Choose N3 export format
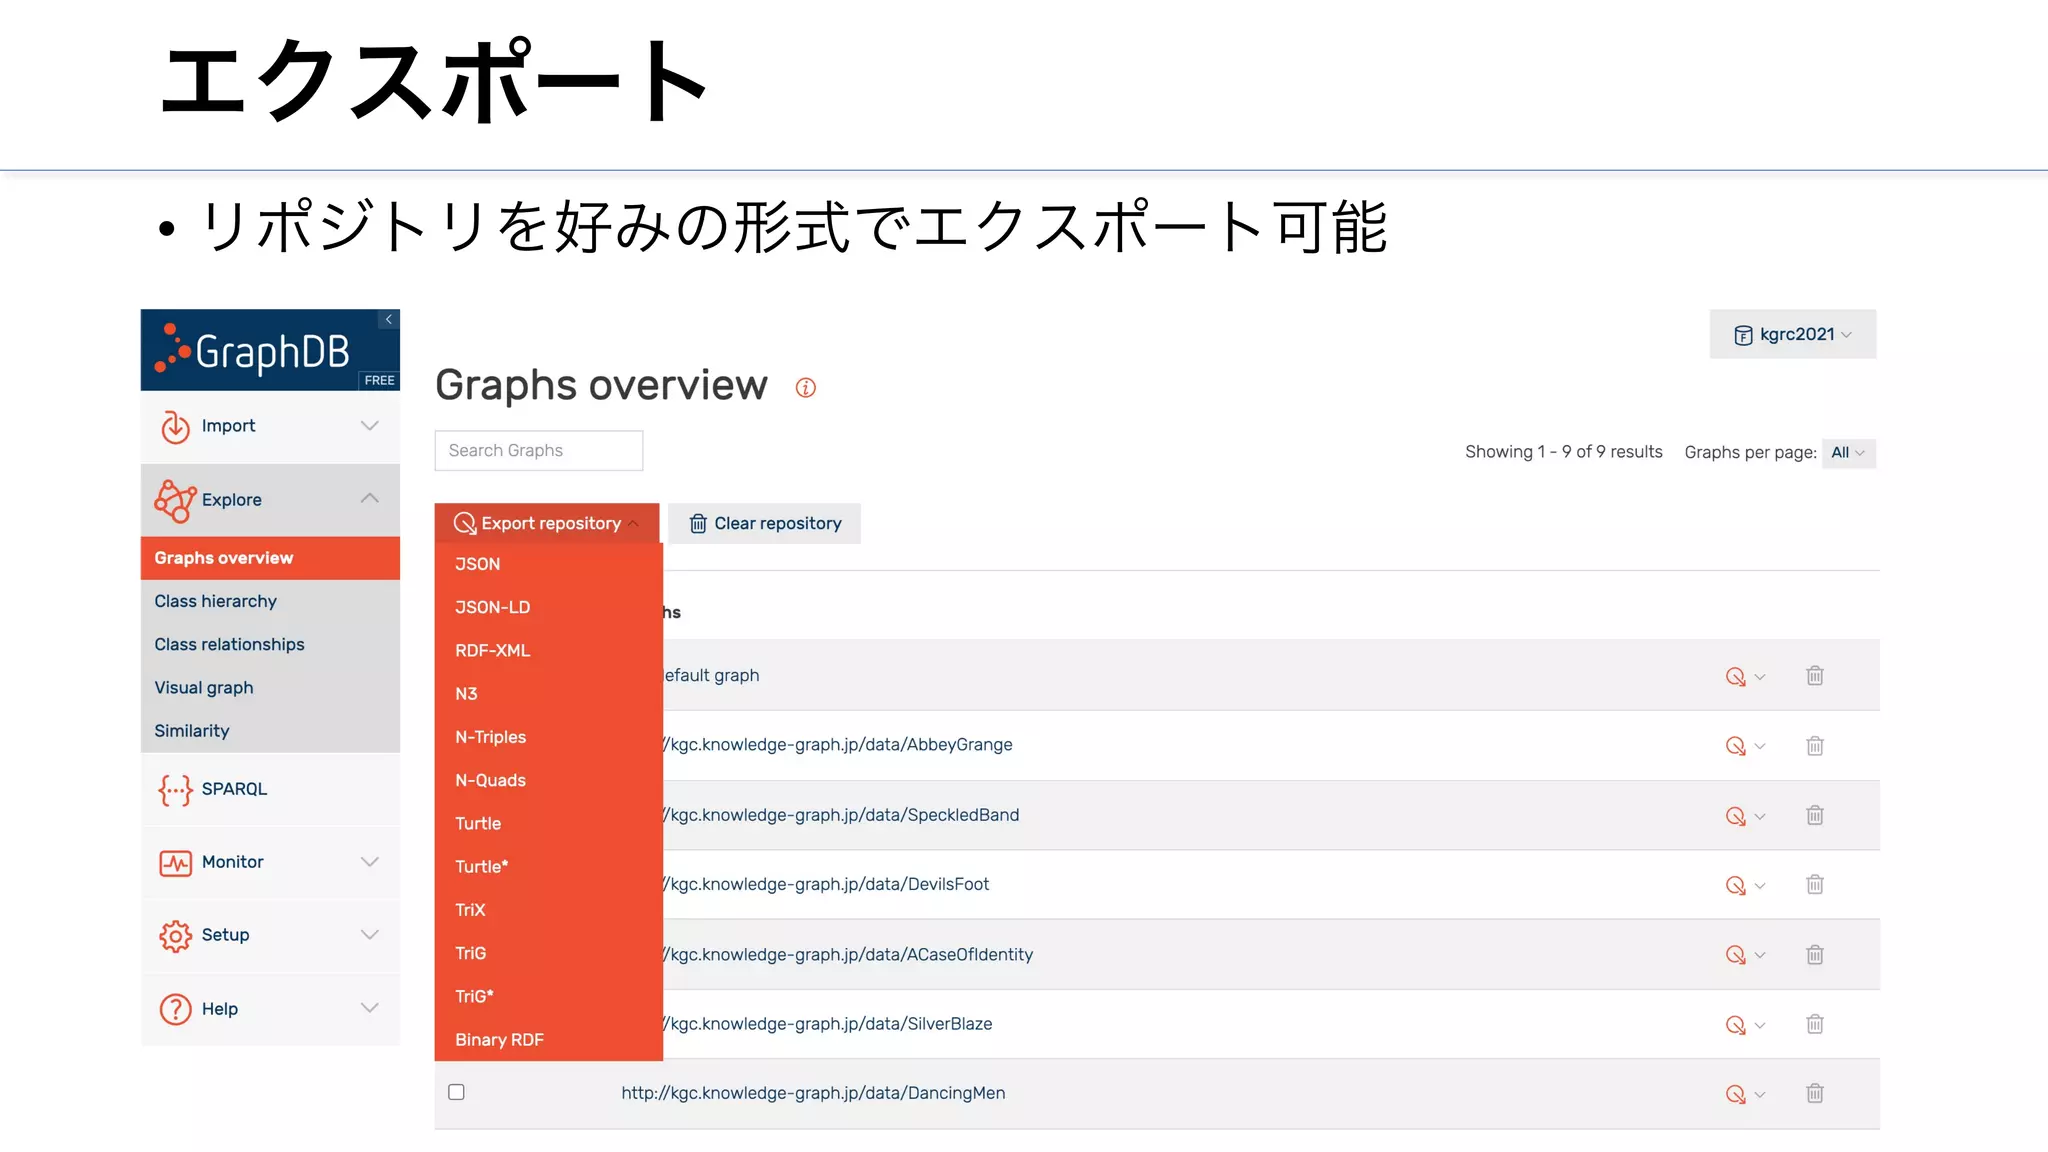The height and width of the screenshot is (1152, 2048). click(548, 694)
